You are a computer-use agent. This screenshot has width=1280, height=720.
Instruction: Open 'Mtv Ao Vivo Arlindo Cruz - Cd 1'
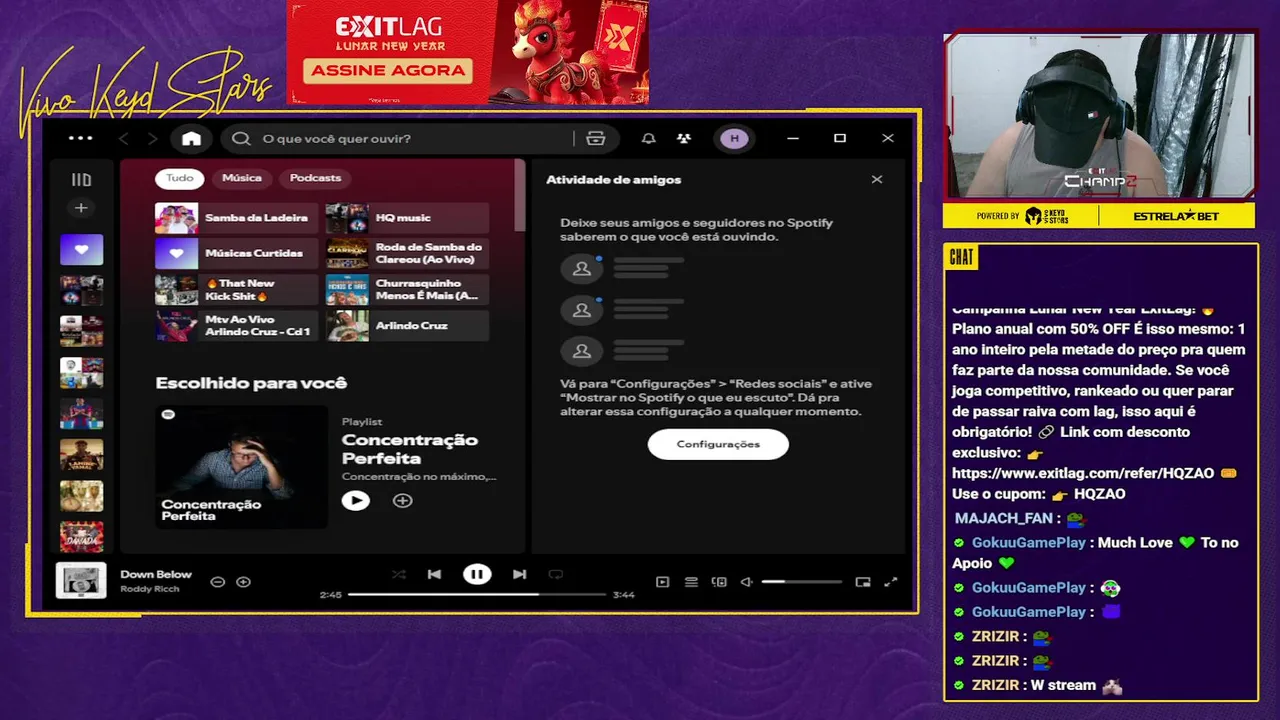(236, 326)
